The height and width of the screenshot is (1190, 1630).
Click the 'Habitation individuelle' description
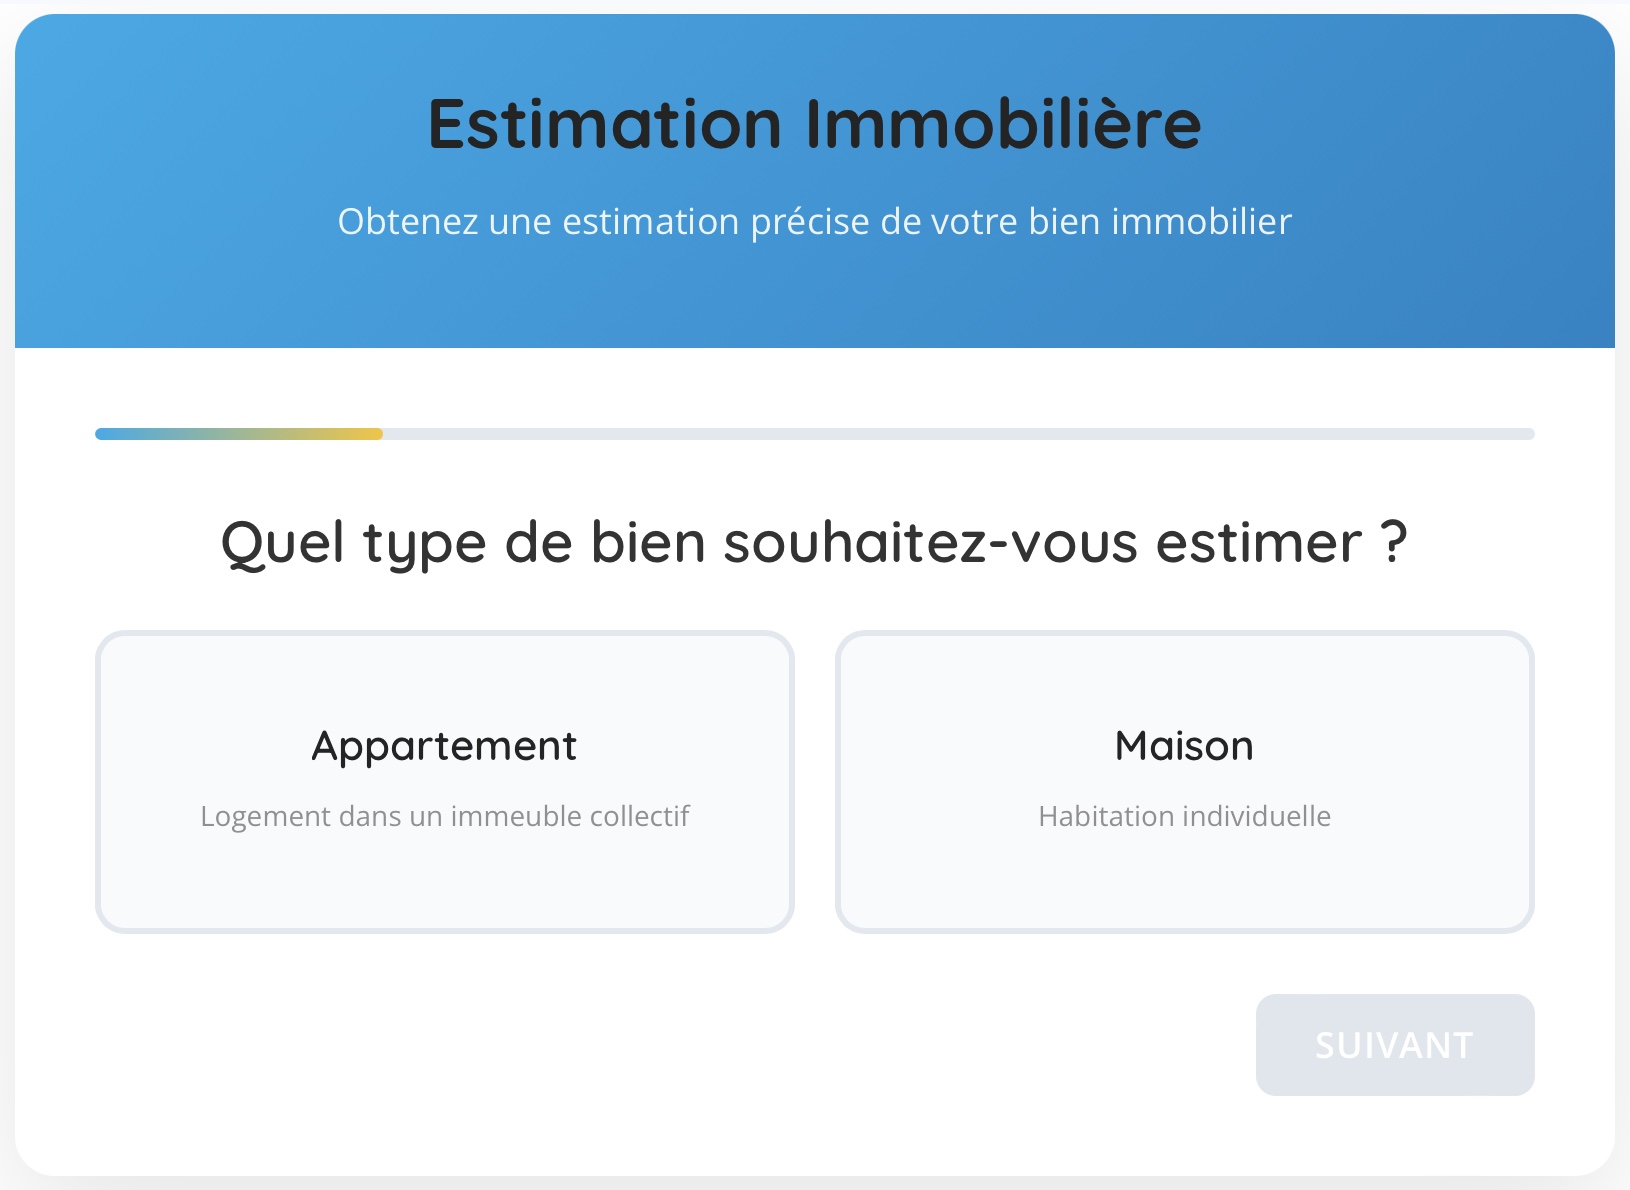[x=1184, y=816]
